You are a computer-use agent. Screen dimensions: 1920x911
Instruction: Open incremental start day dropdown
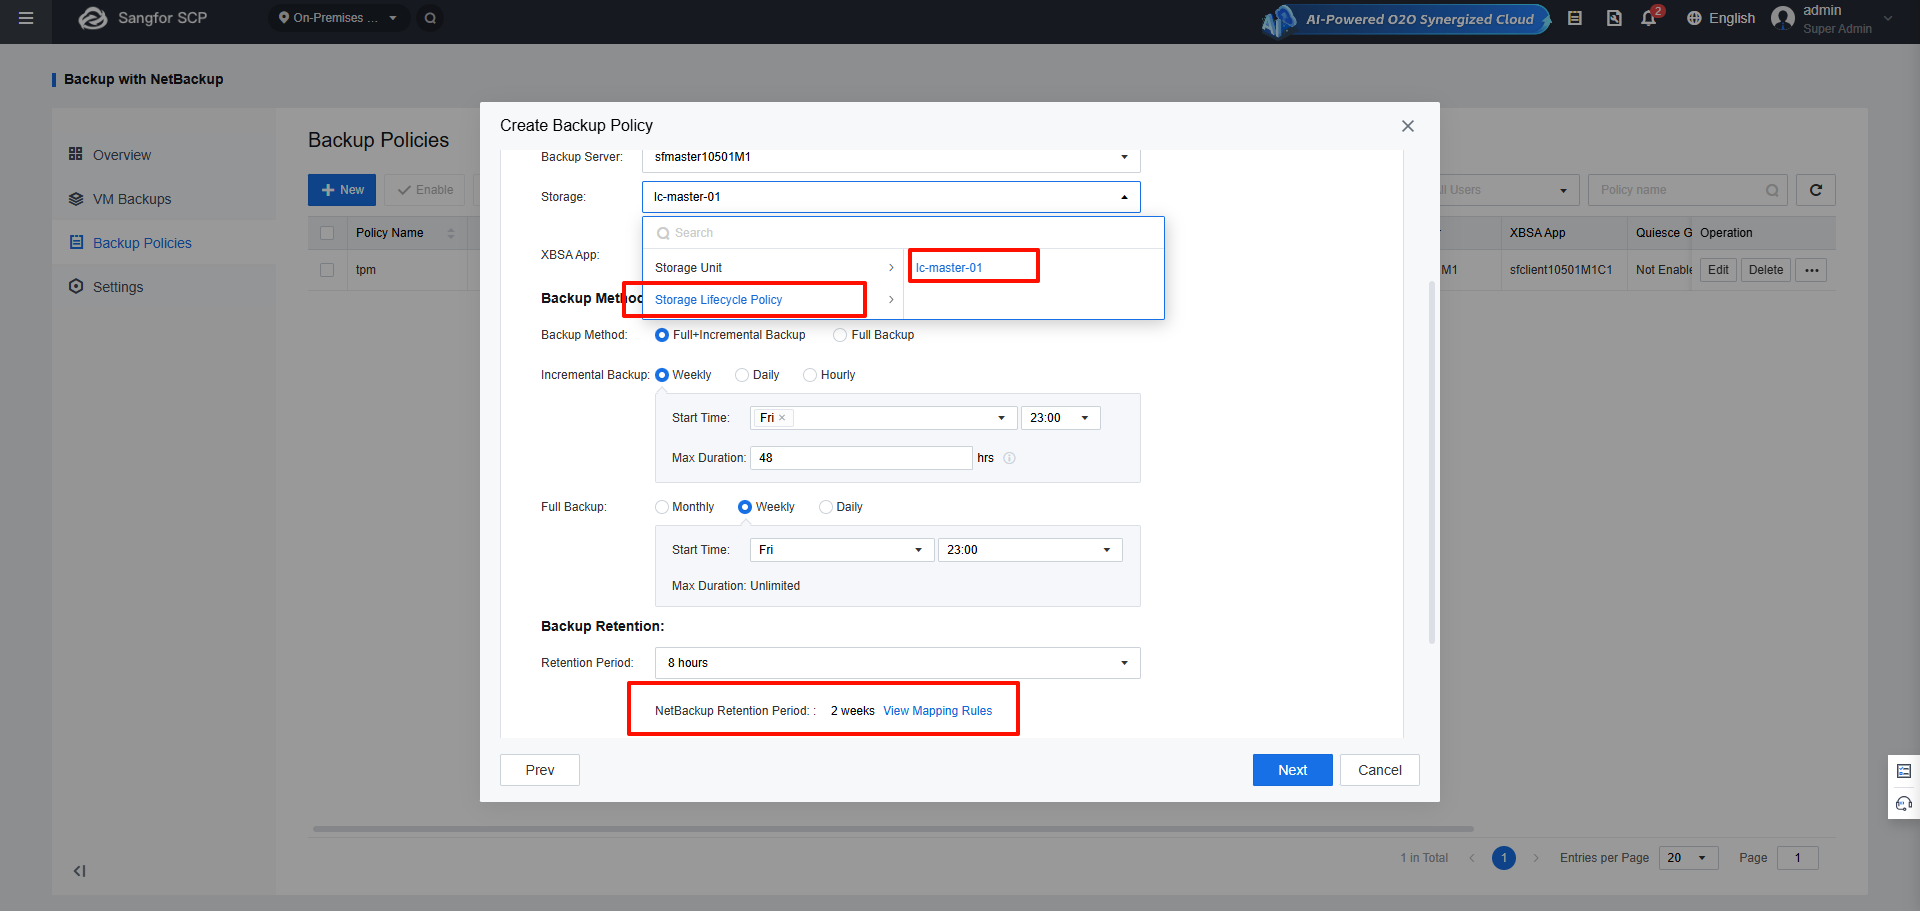click(884, 418)
